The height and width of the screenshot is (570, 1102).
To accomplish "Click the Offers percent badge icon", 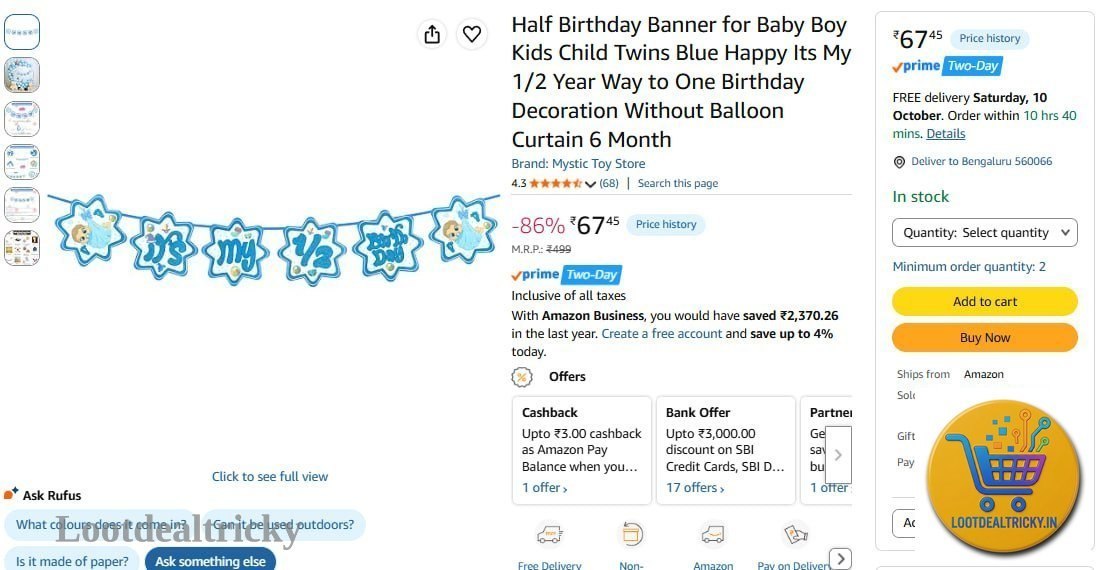I will [521, 377].
